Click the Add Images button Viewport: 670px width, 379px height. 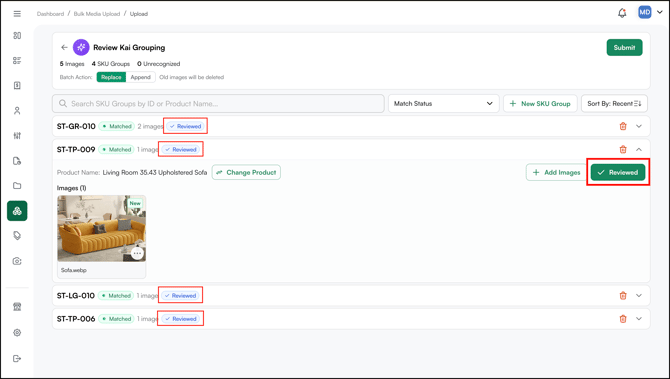[x=557, y=172]
